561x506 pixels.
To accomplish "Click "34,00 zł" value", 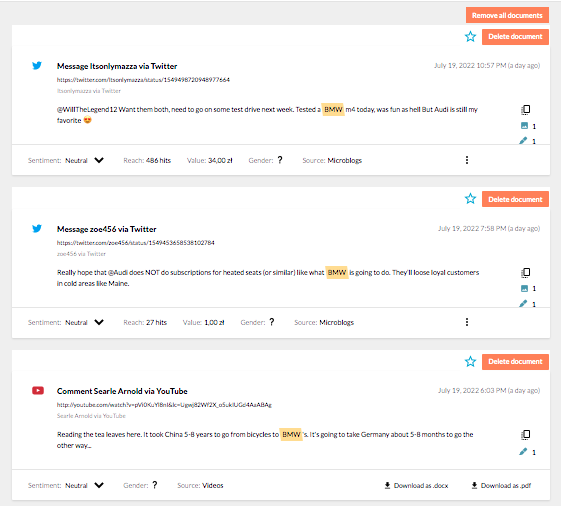I will 220,160.
